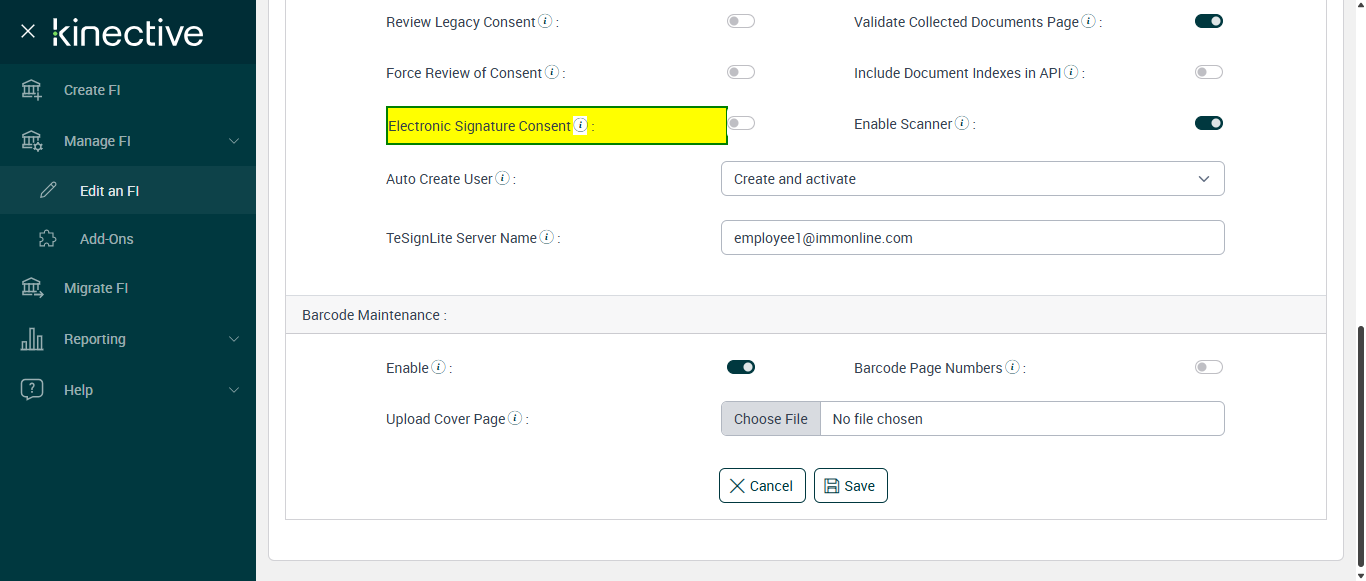Expand the Help section in the sidebar
This screenshot has width=1366, height=581.
click(128, 390)
